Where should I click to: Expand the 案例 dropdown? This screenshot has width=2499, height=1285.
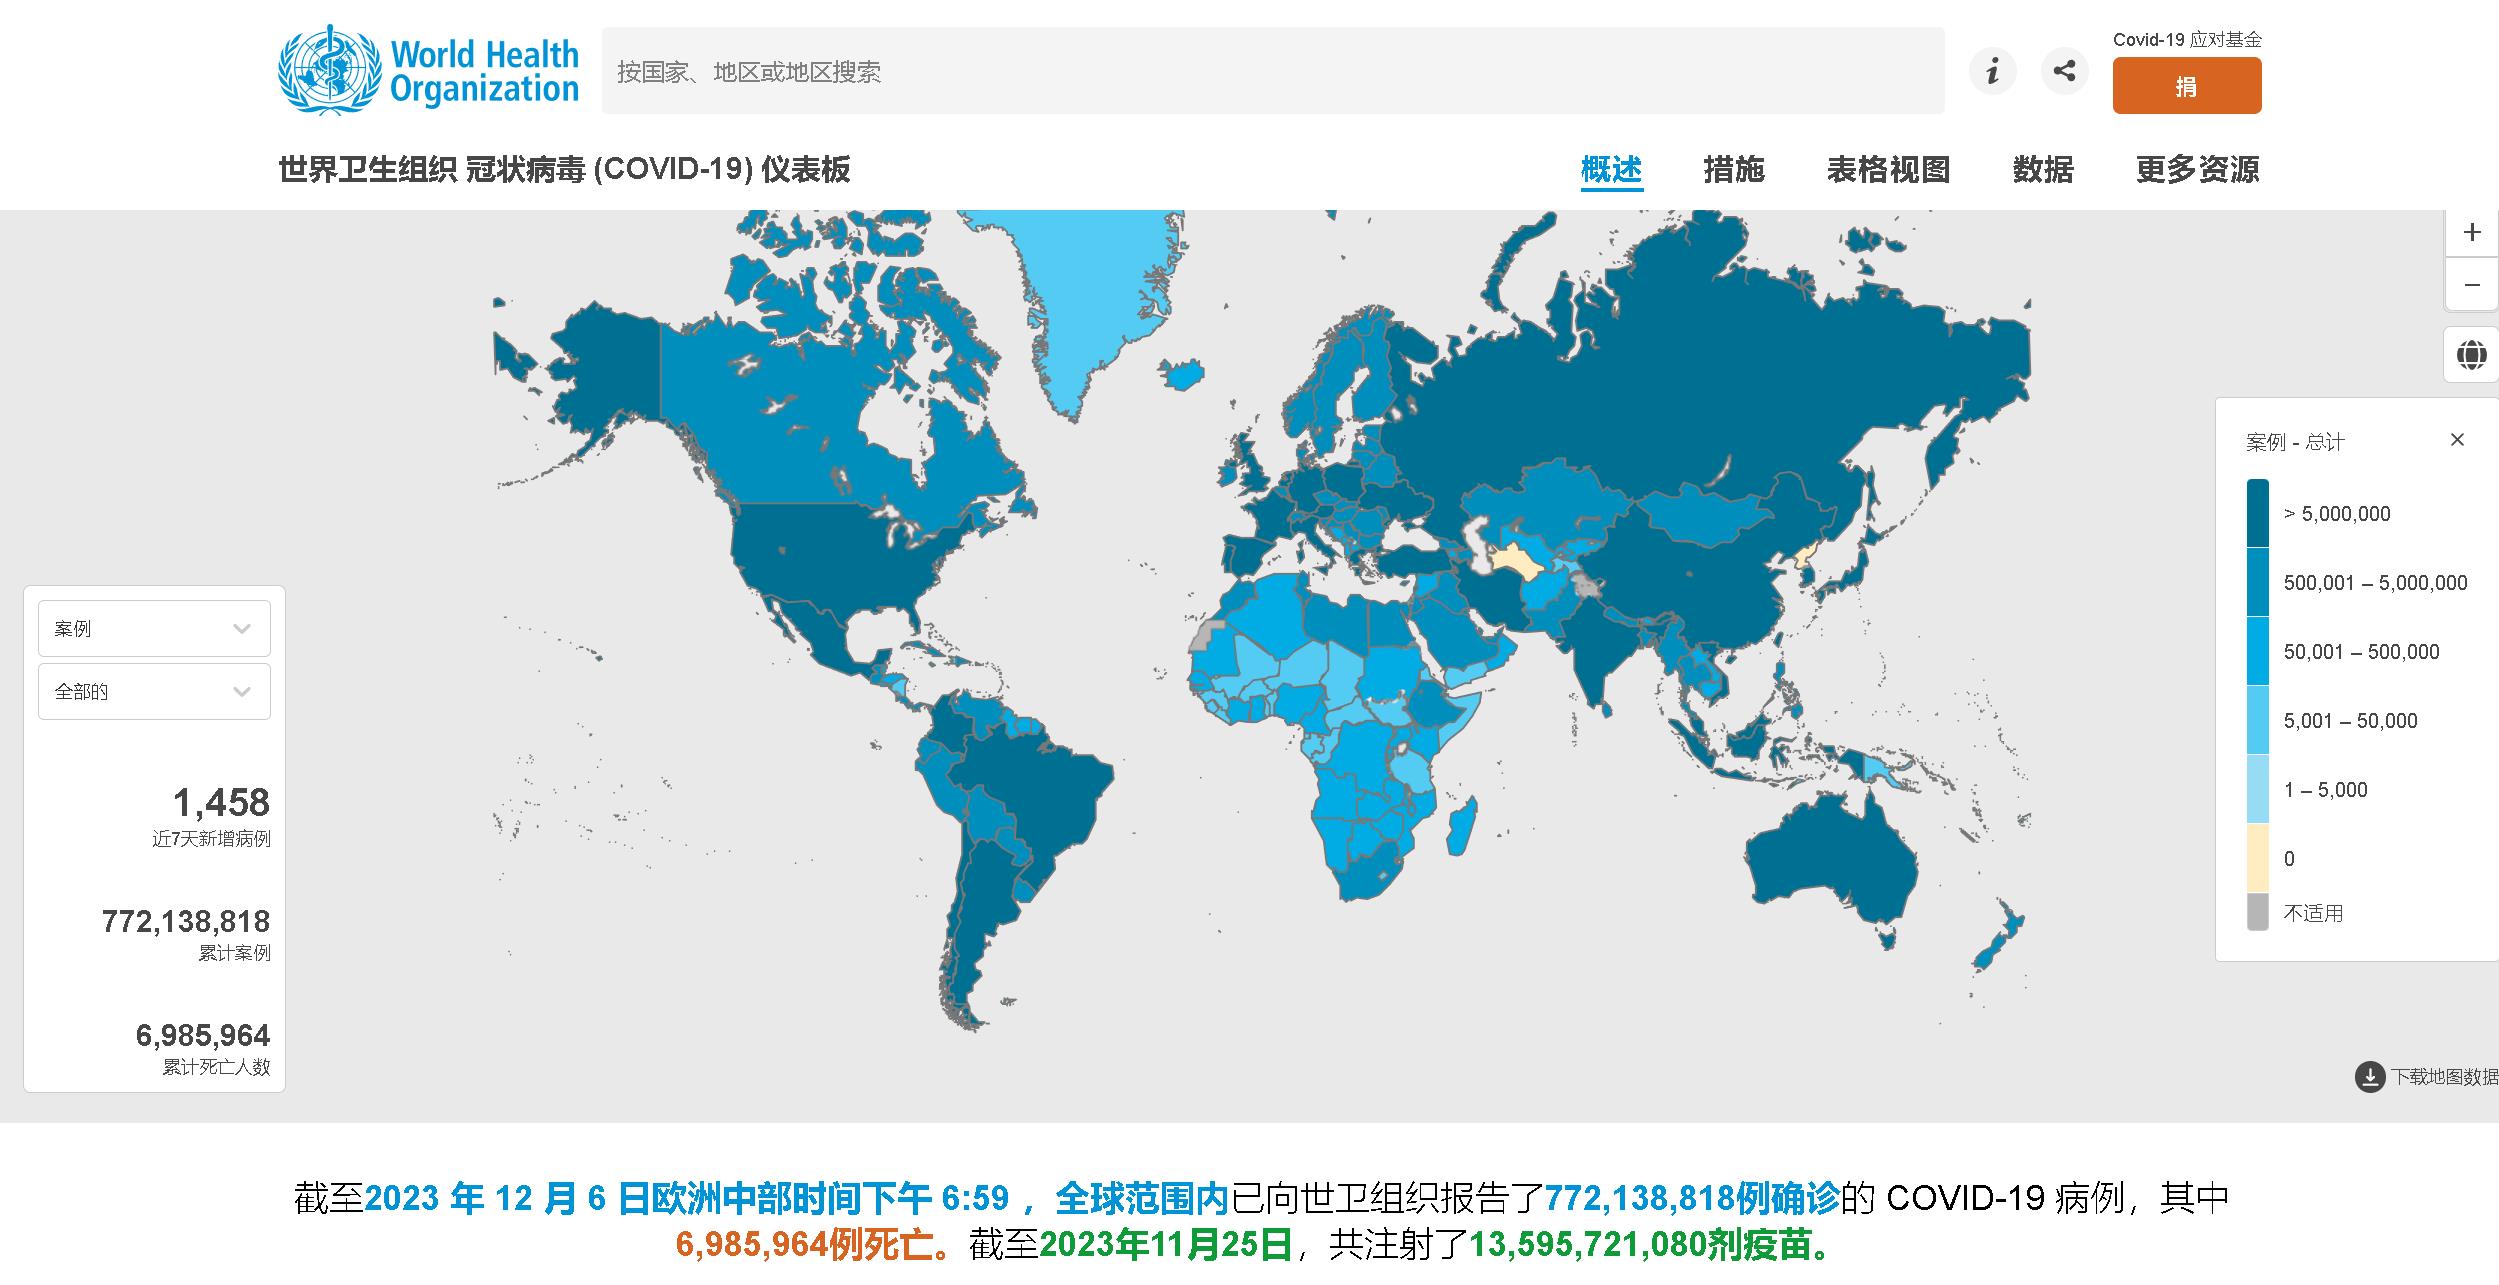coord(154,628)
